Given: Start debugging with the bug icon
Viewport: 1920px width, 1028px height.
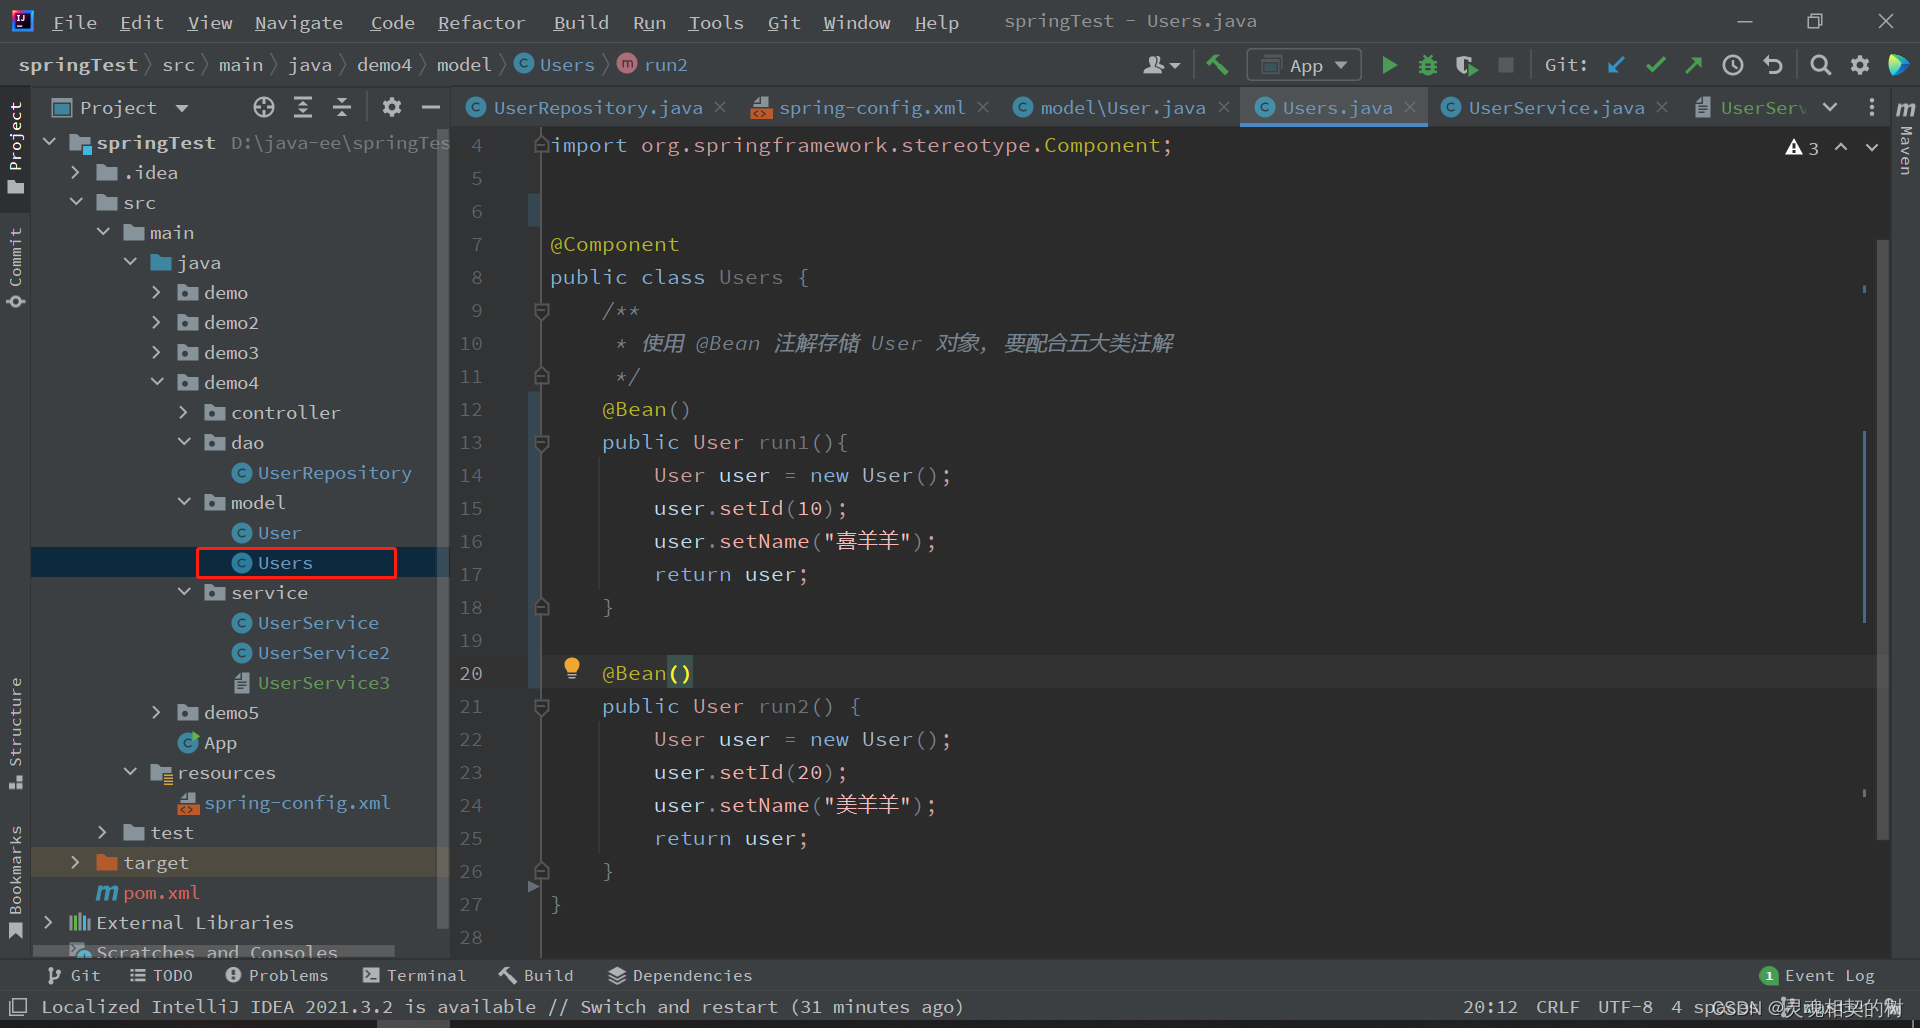Looking at the screenshot, I should 1428,65.
